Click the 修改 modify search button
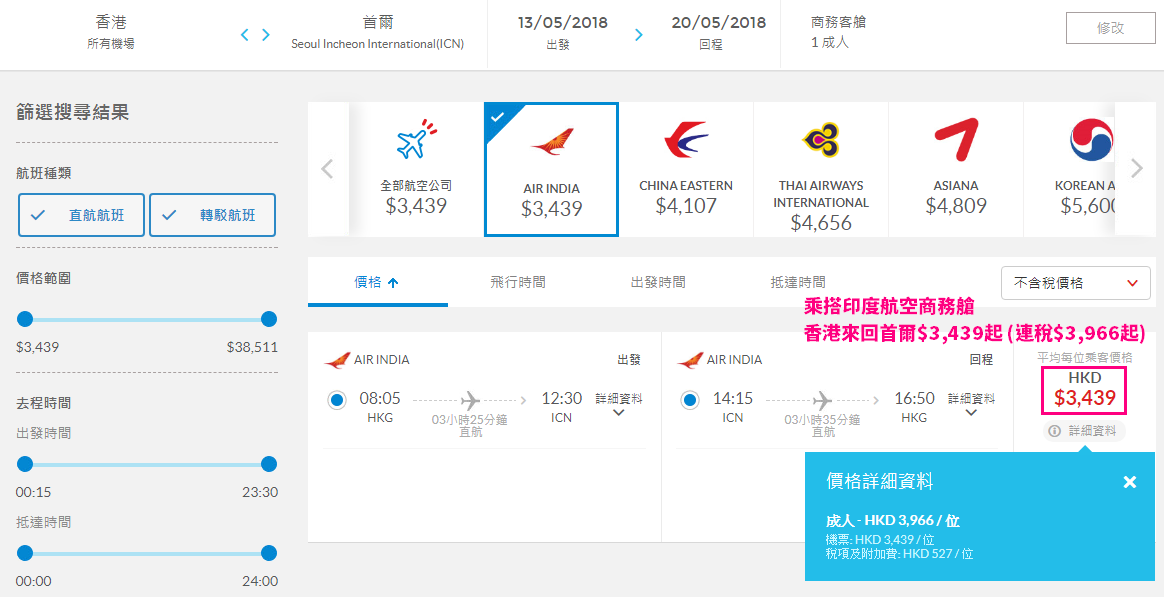 [x=1111, y=29]
